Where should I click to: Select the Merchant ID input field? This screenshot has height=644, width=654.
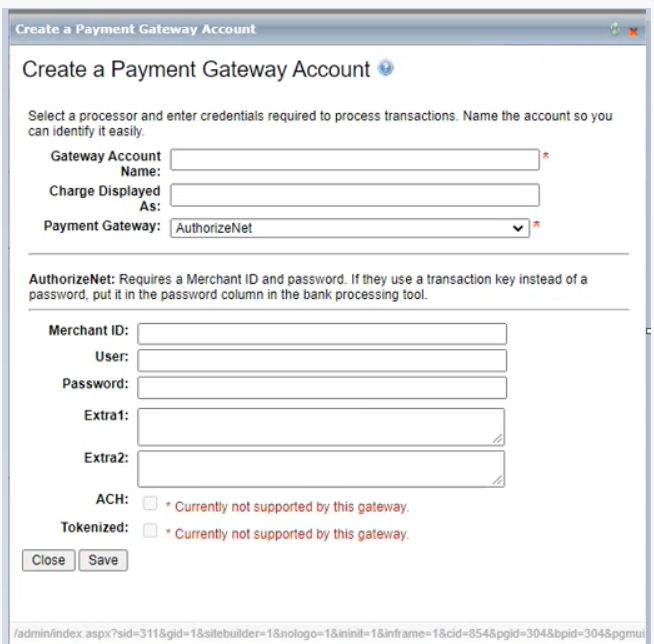322,334
